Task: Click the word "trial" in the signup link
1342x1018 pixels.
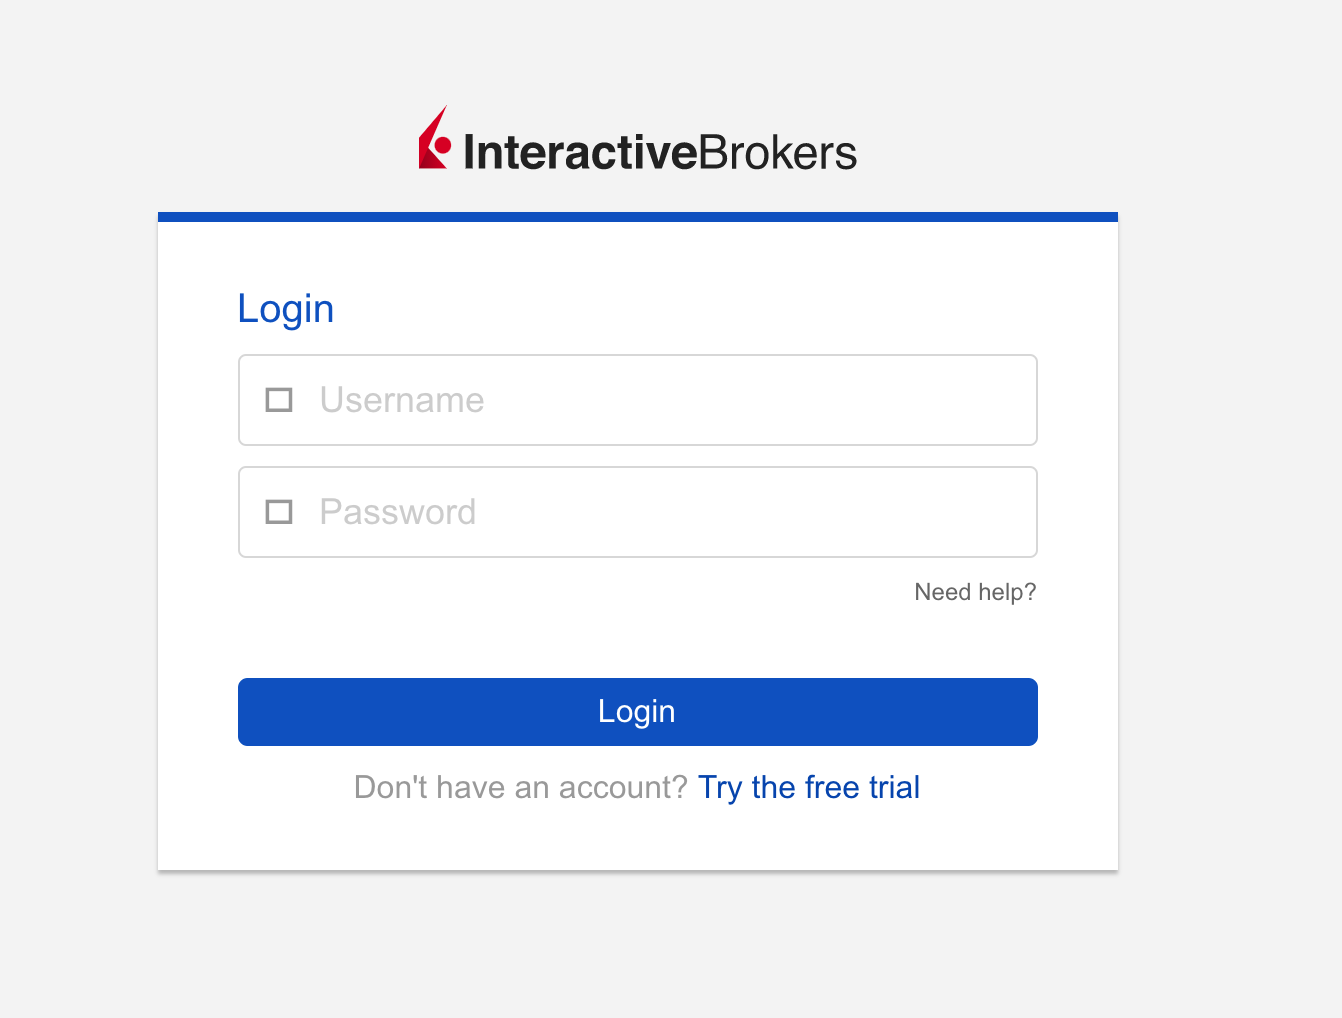Action: 894,787
